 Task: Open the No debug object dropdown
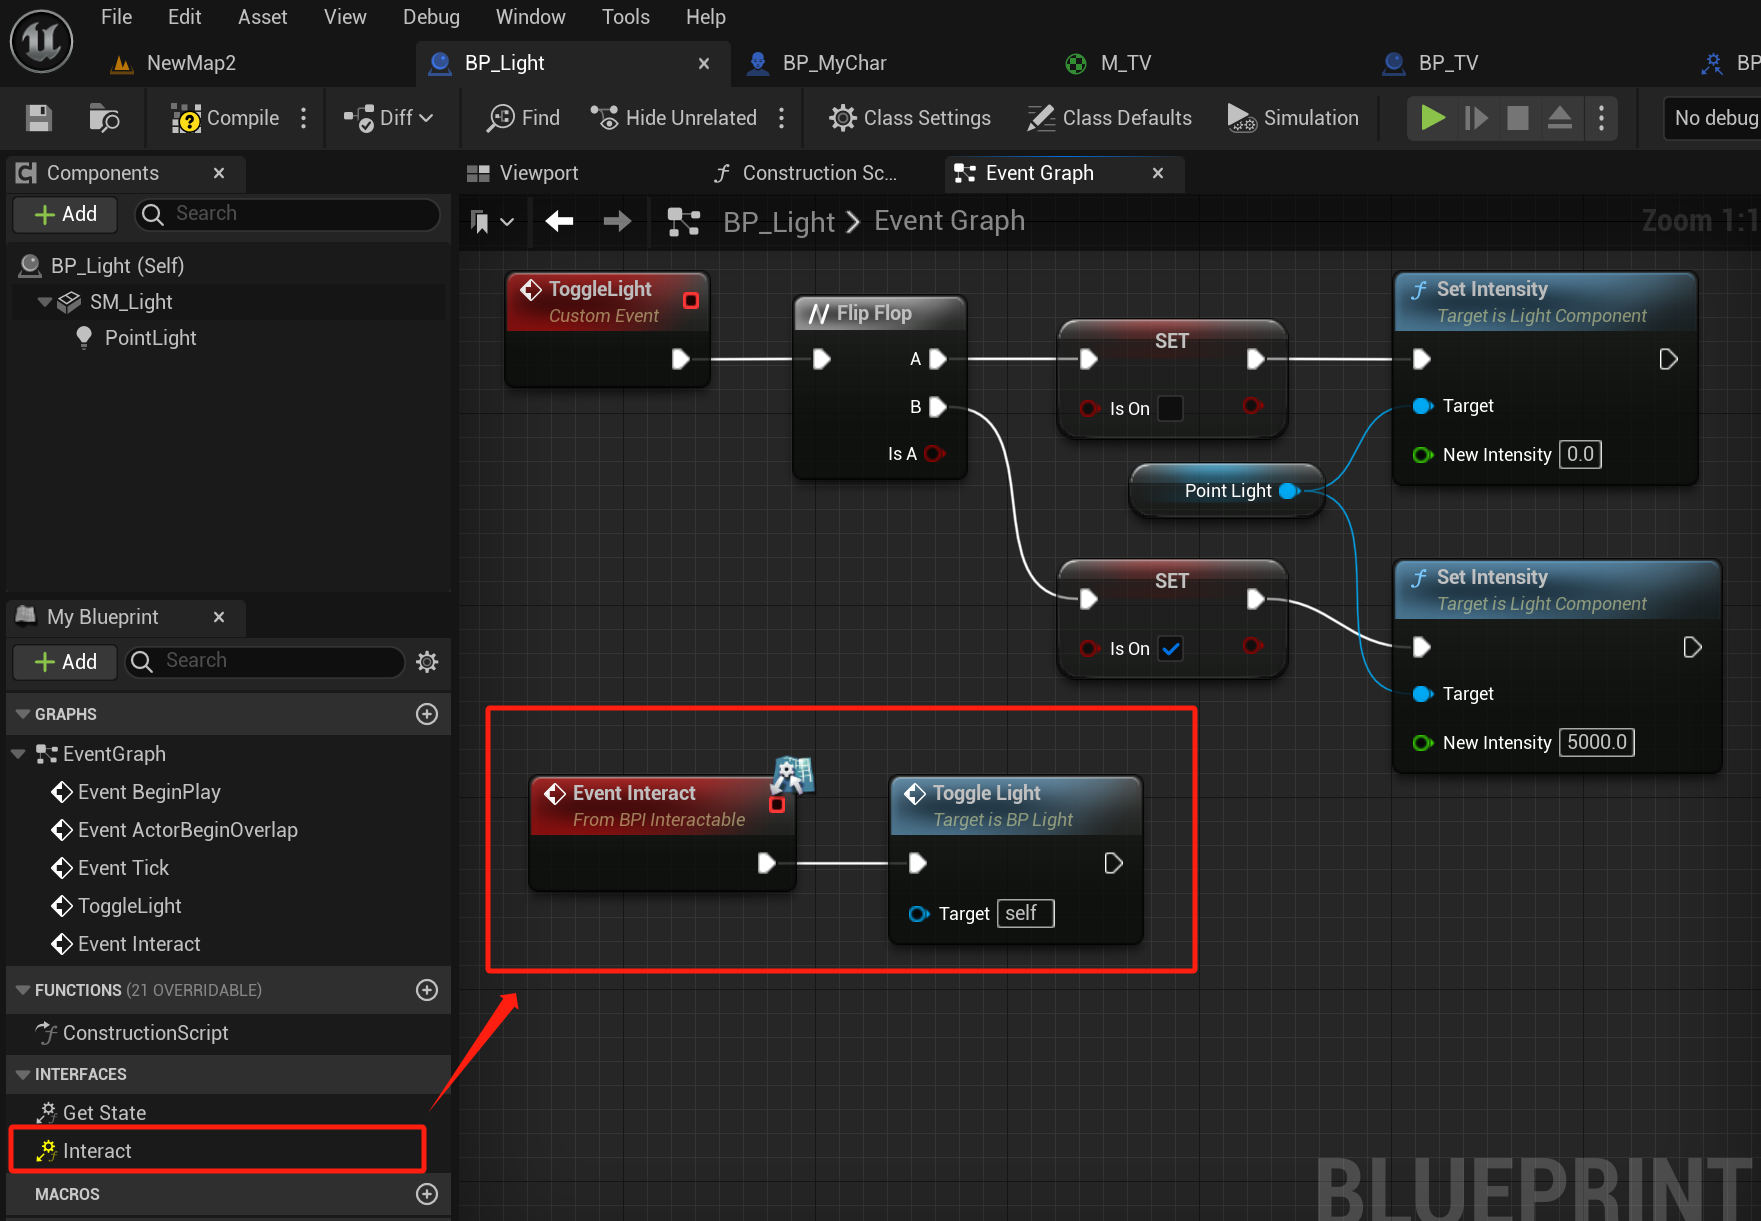pos(1712,118)
